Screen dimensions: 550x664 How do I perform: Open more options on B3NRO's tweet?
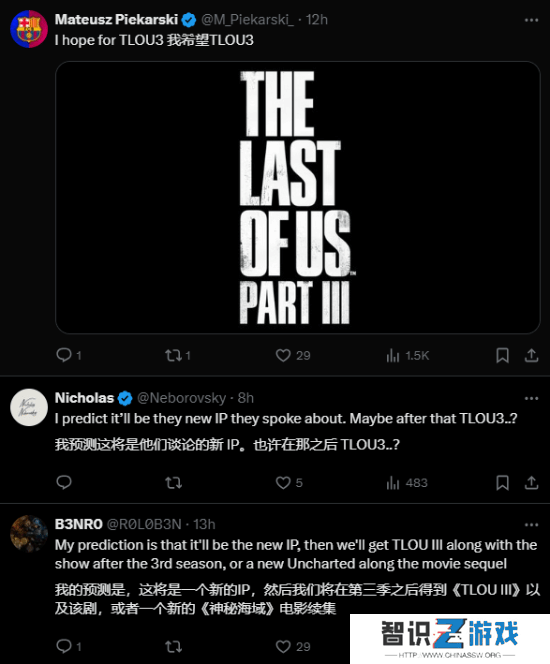pos(531,525)
